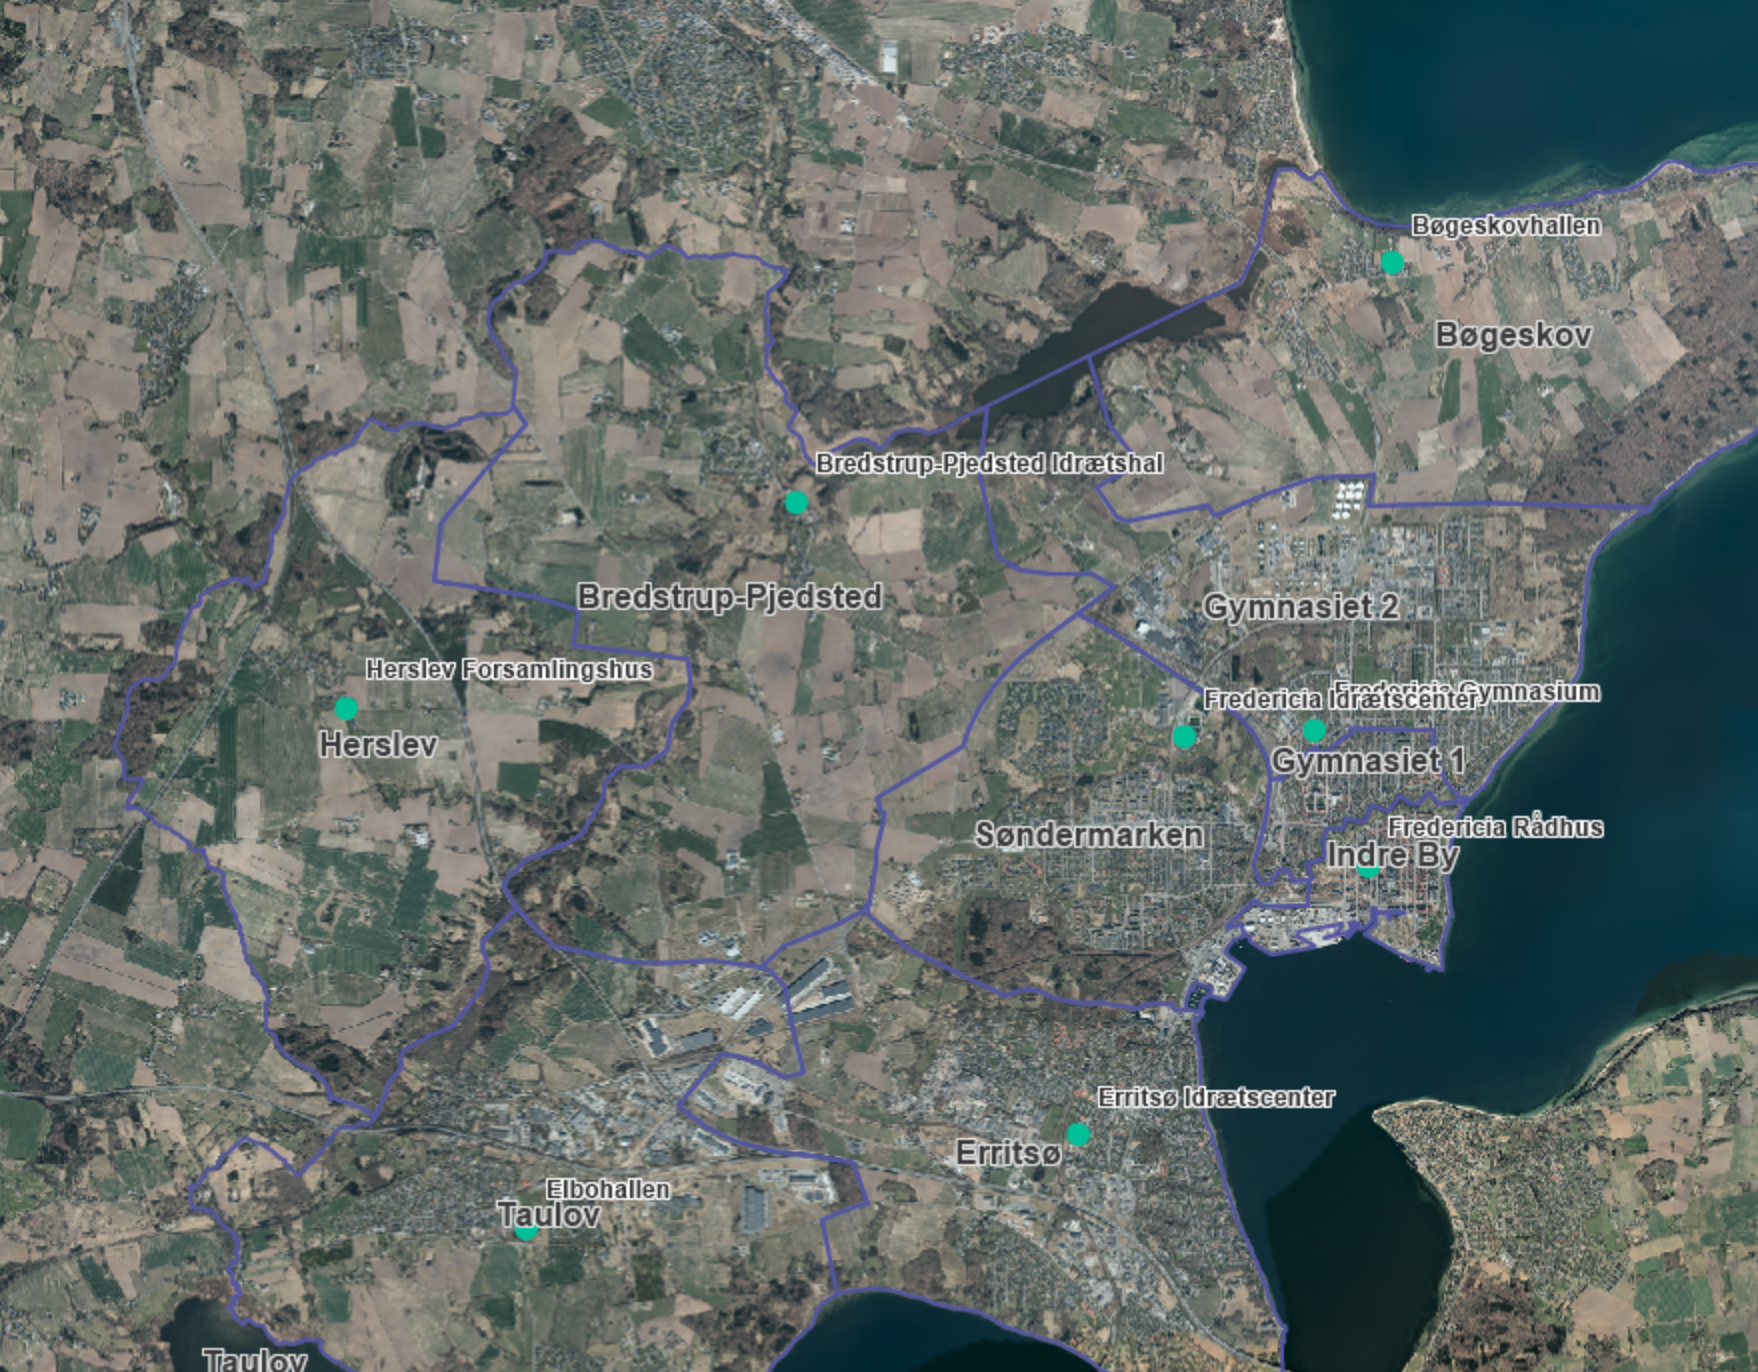Select the Søndermarken district label
The image size is (1758, 1372).
point(1089,835)
